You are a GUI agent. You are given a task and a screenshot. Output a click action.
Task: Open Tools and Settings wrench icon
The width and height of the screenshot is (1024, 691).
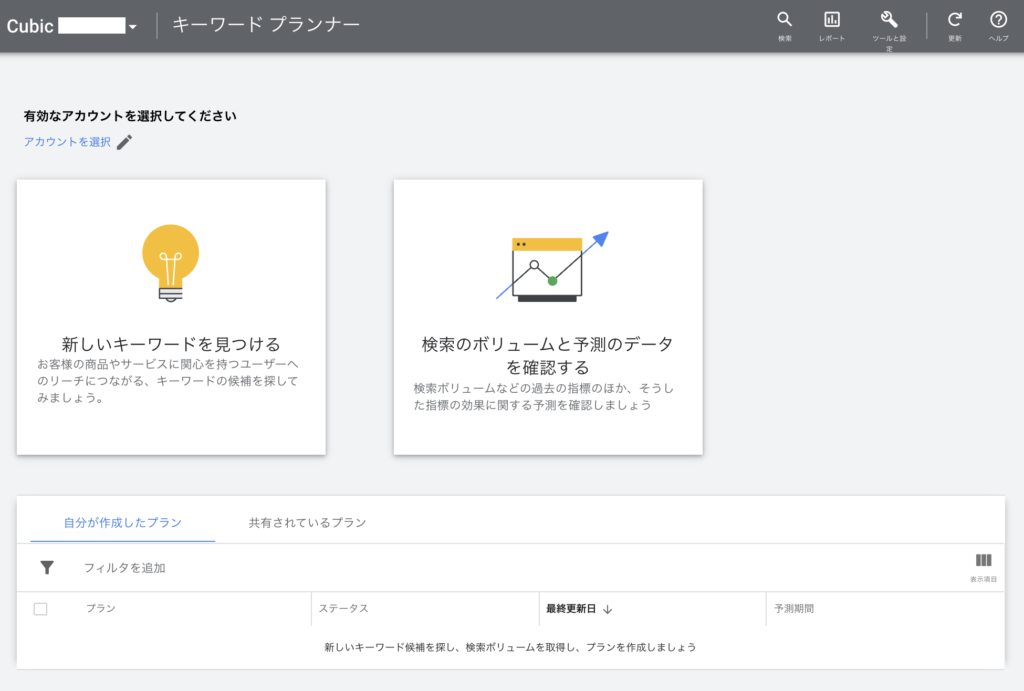click(x=888, y=20)
